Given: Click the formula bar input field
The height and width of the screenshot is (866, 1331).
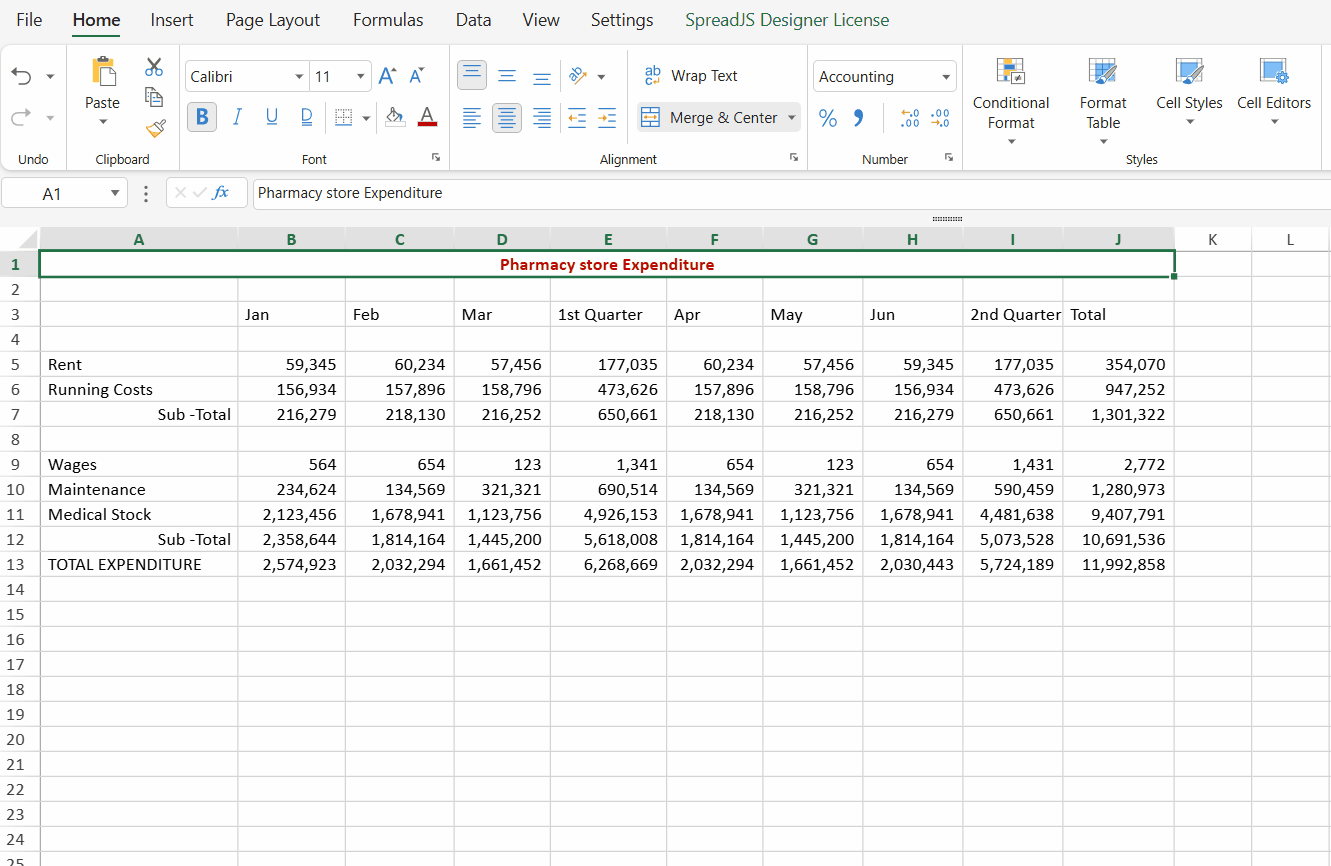Looking at the screenshot, I should click(790, 193).
